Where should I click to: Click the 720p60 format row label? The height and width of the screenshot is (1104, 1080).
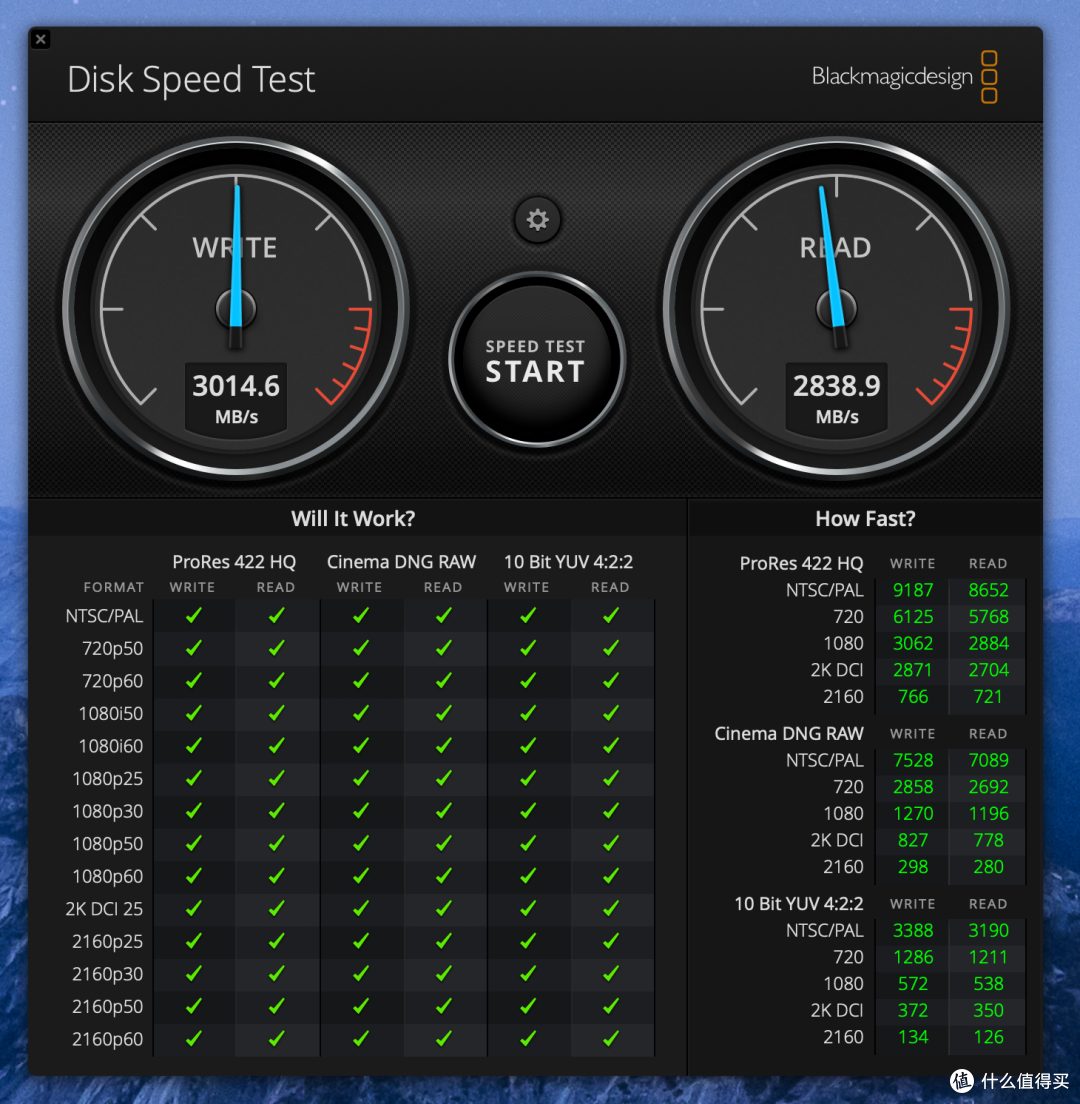113,681
